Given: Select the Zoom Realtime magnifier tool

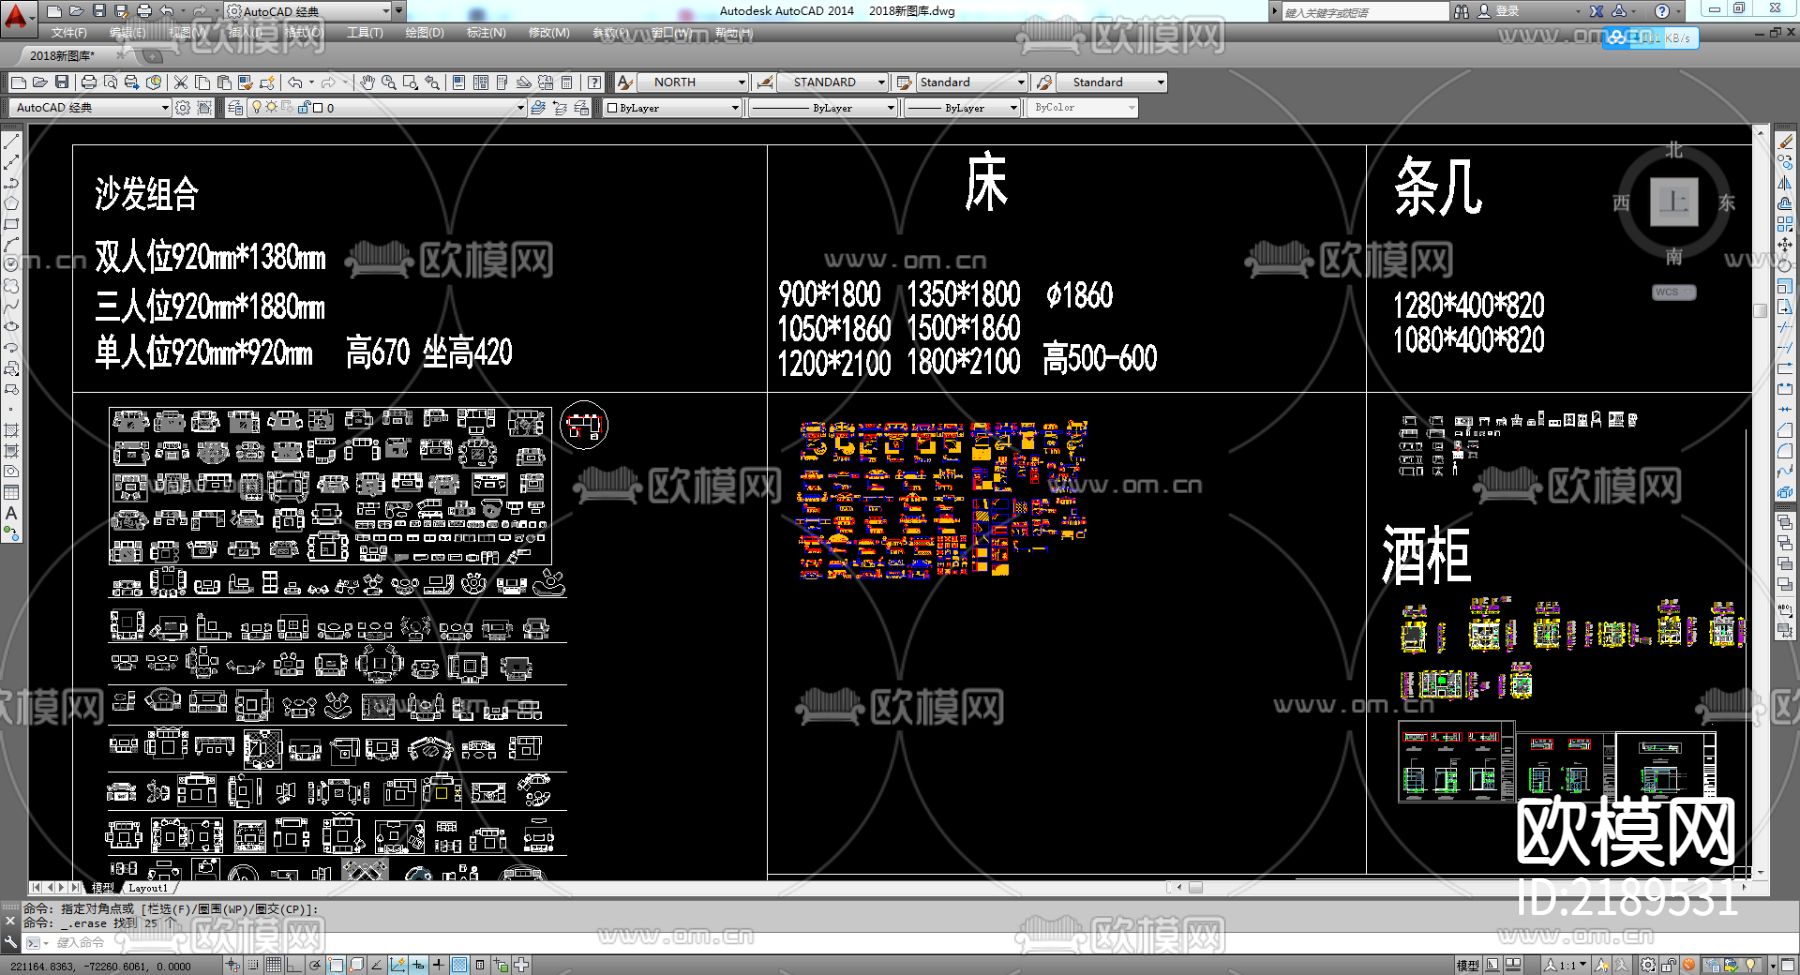Looking at the screenshot, I should (x=388, y=82).
